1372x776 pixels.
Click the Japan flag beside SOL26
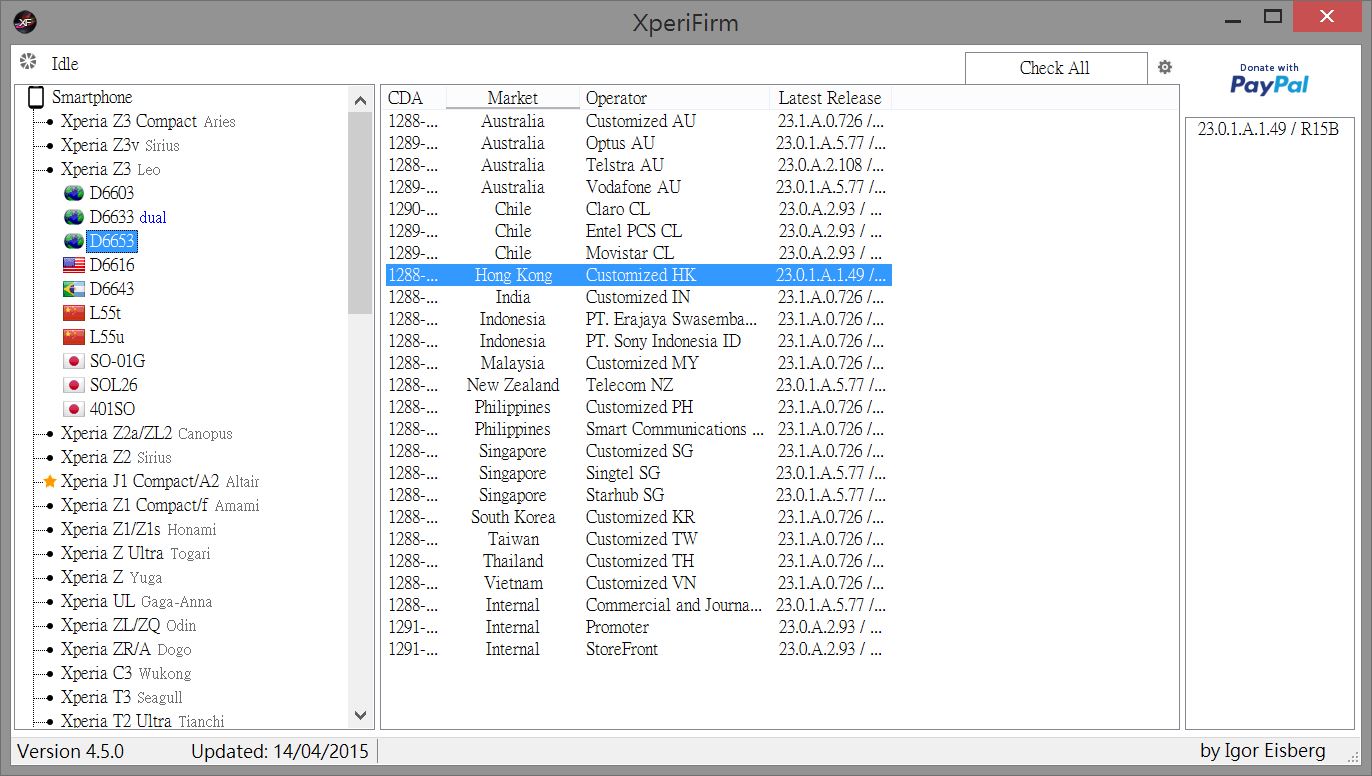click(74, 385)
